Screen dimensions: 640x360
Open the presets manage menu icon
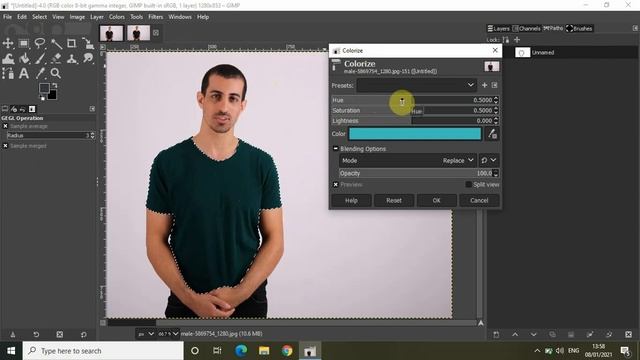click(x=494, y=85)
